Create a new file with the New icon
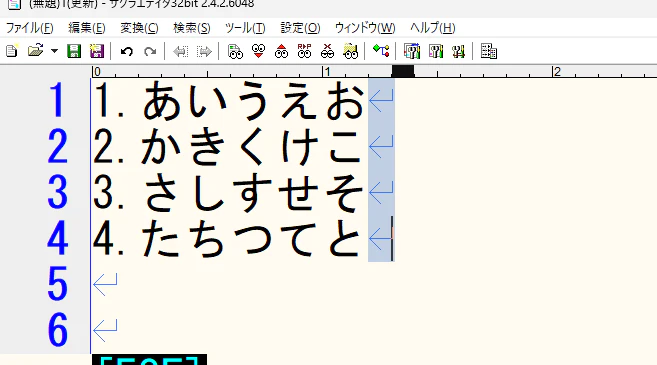This screenshot has height=365, width=657. click(12, 51)
